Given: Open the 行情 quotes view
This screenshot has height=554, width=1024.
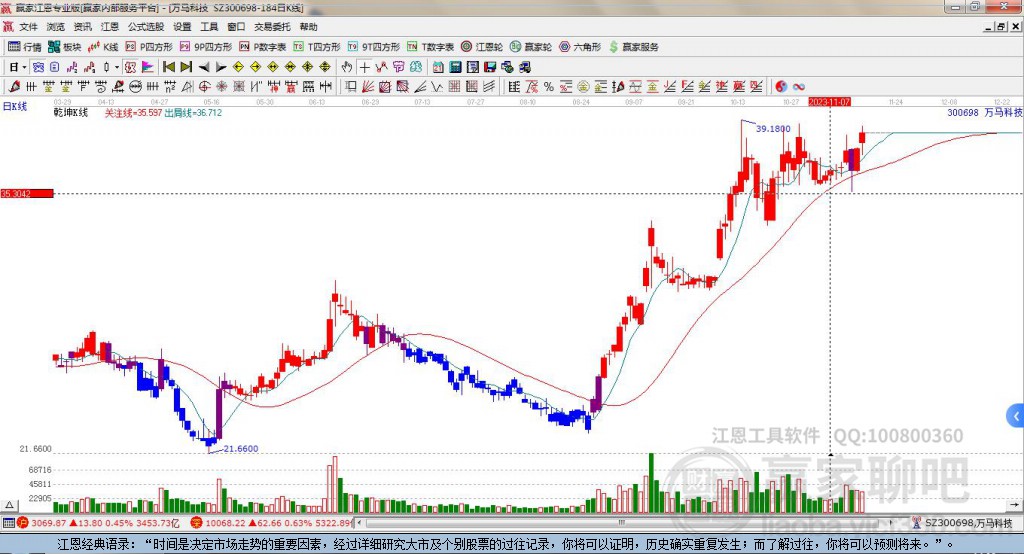Looking at the screenshot, I should point(25,47).
